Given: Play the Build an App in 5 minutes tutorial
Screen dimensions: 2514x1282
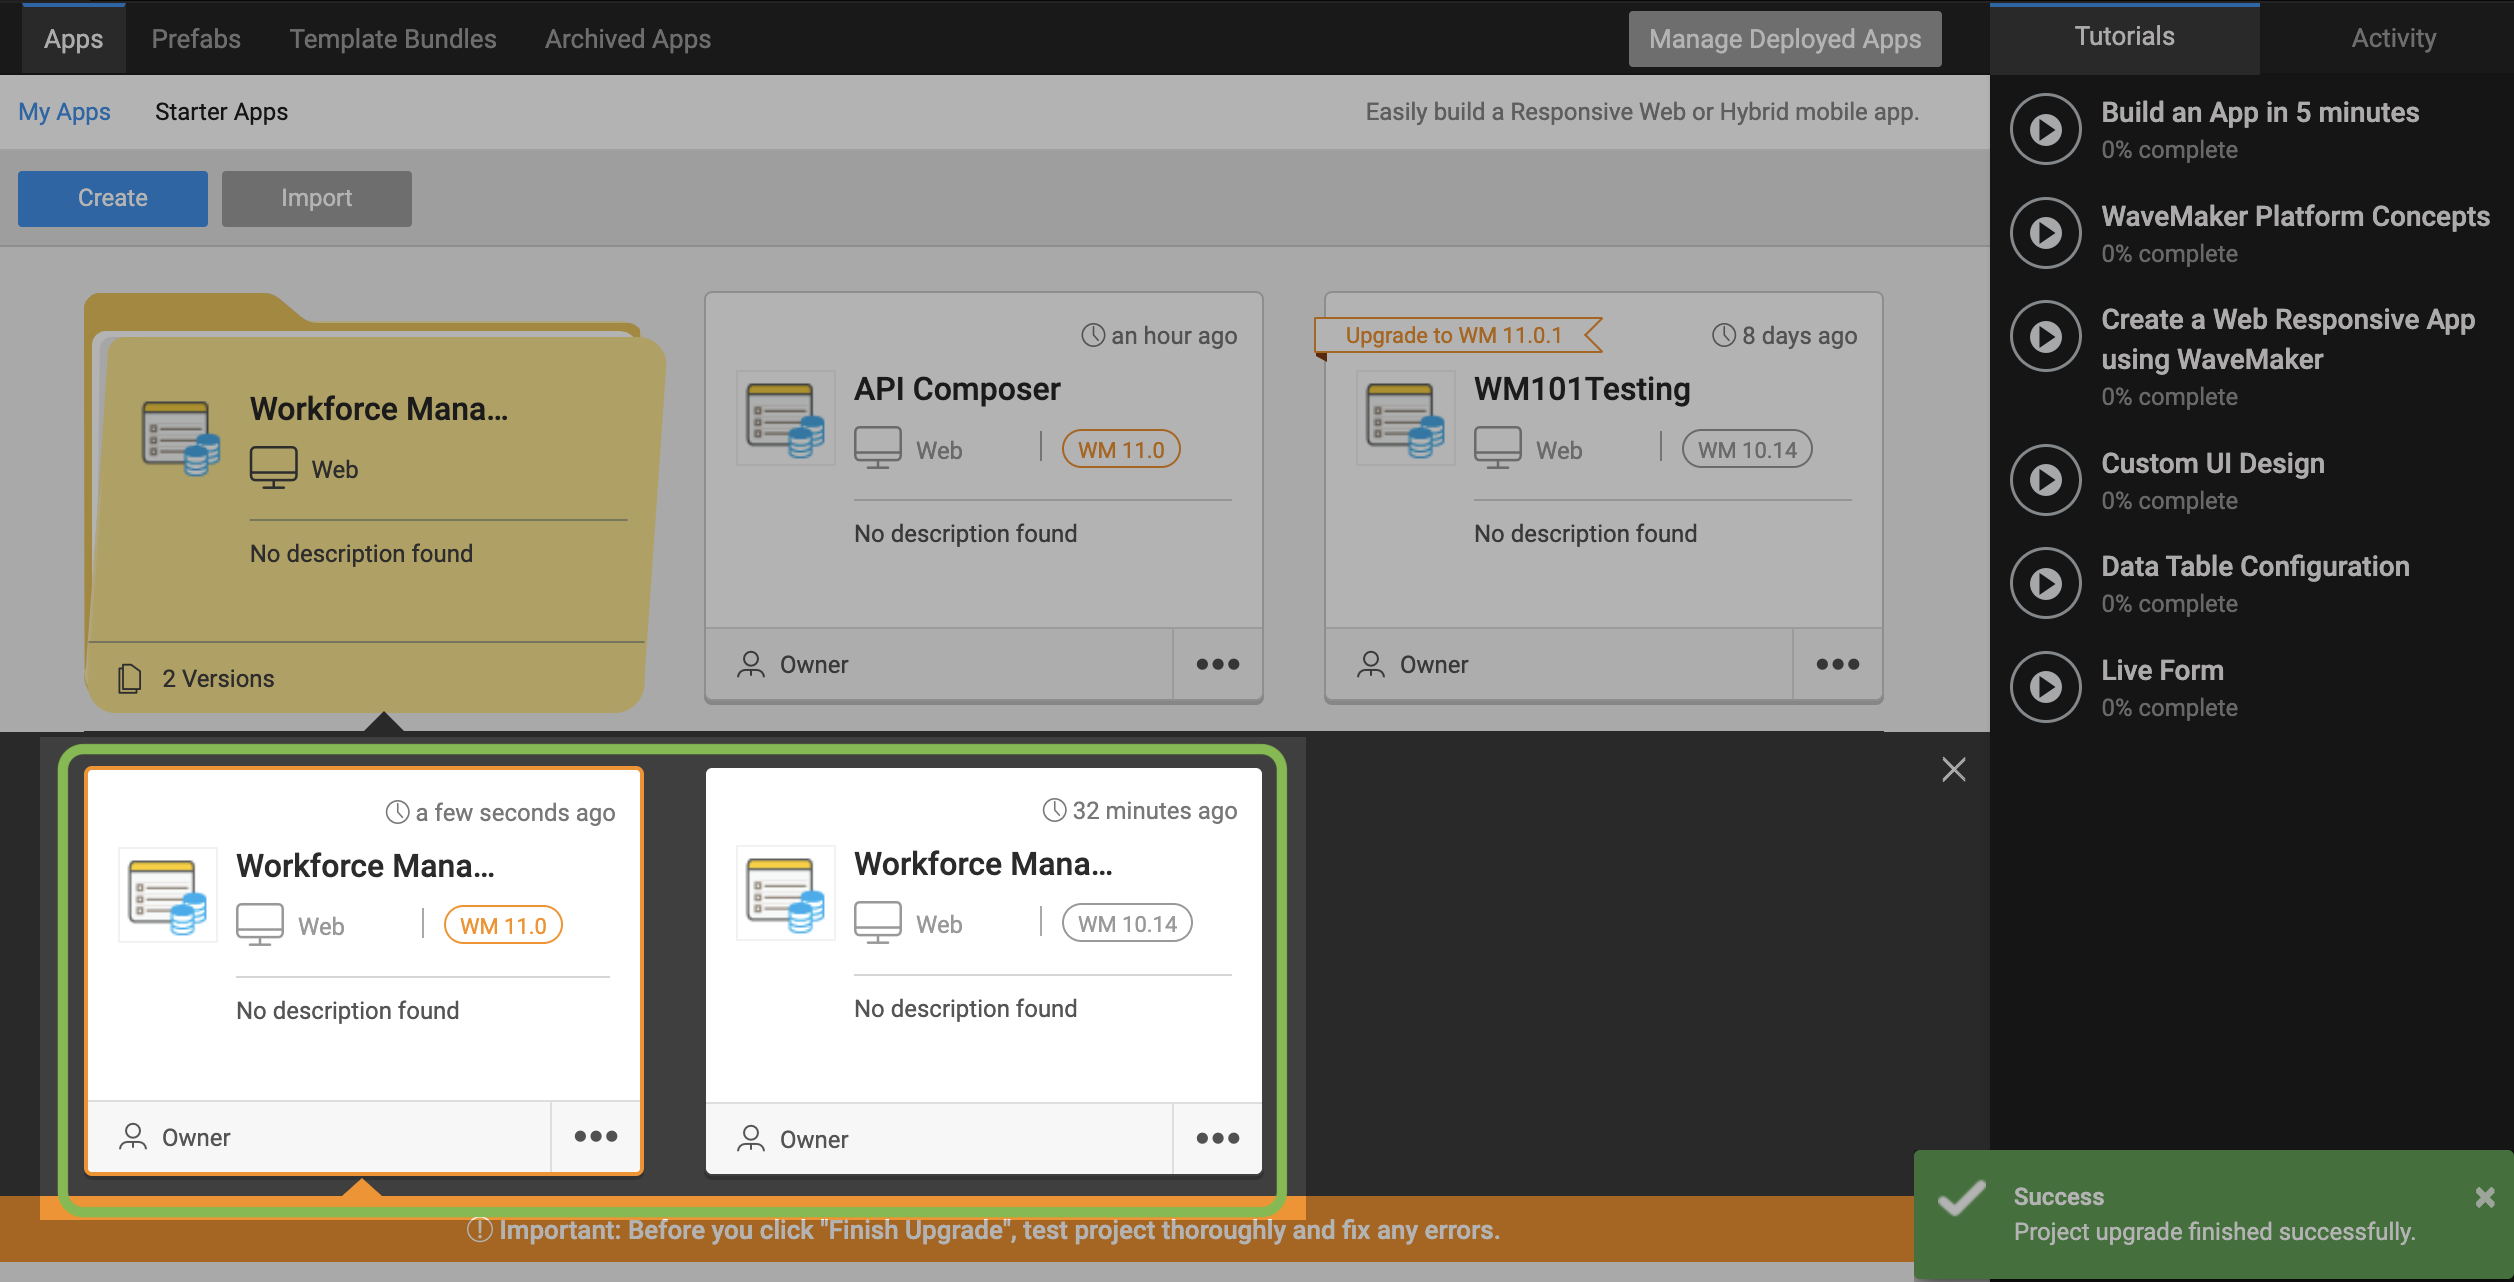Looking at the screenshot, I should (x=2045, y=129).
